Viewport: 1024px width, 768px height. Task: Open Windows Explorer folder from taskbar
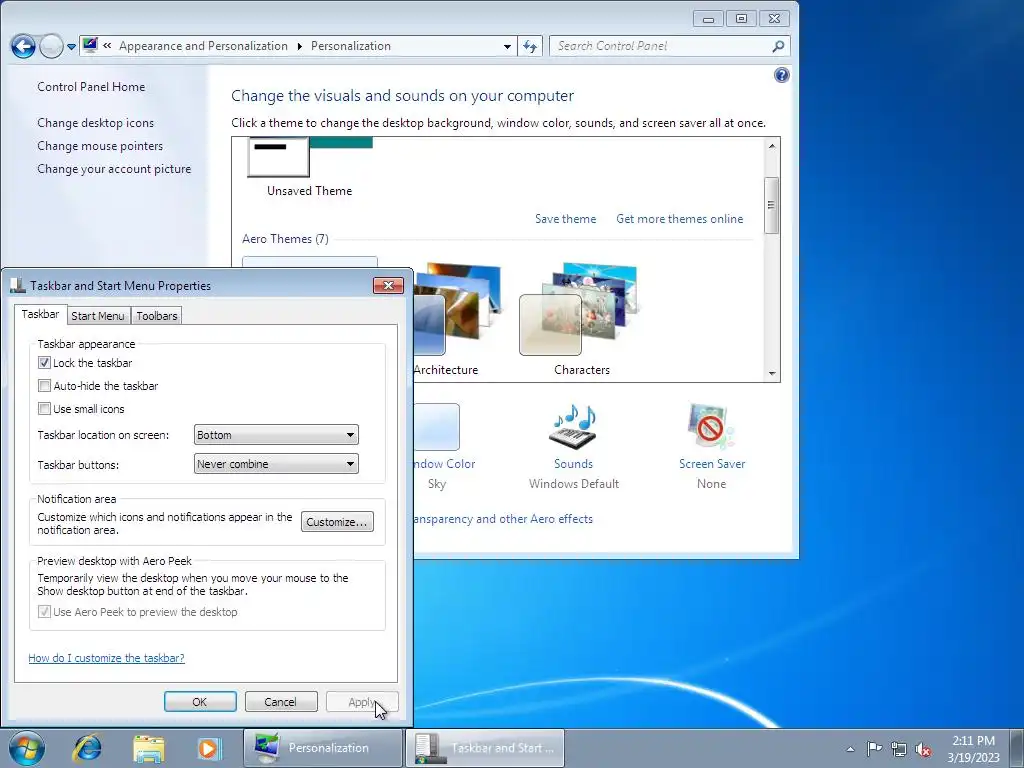coord(148,748)
